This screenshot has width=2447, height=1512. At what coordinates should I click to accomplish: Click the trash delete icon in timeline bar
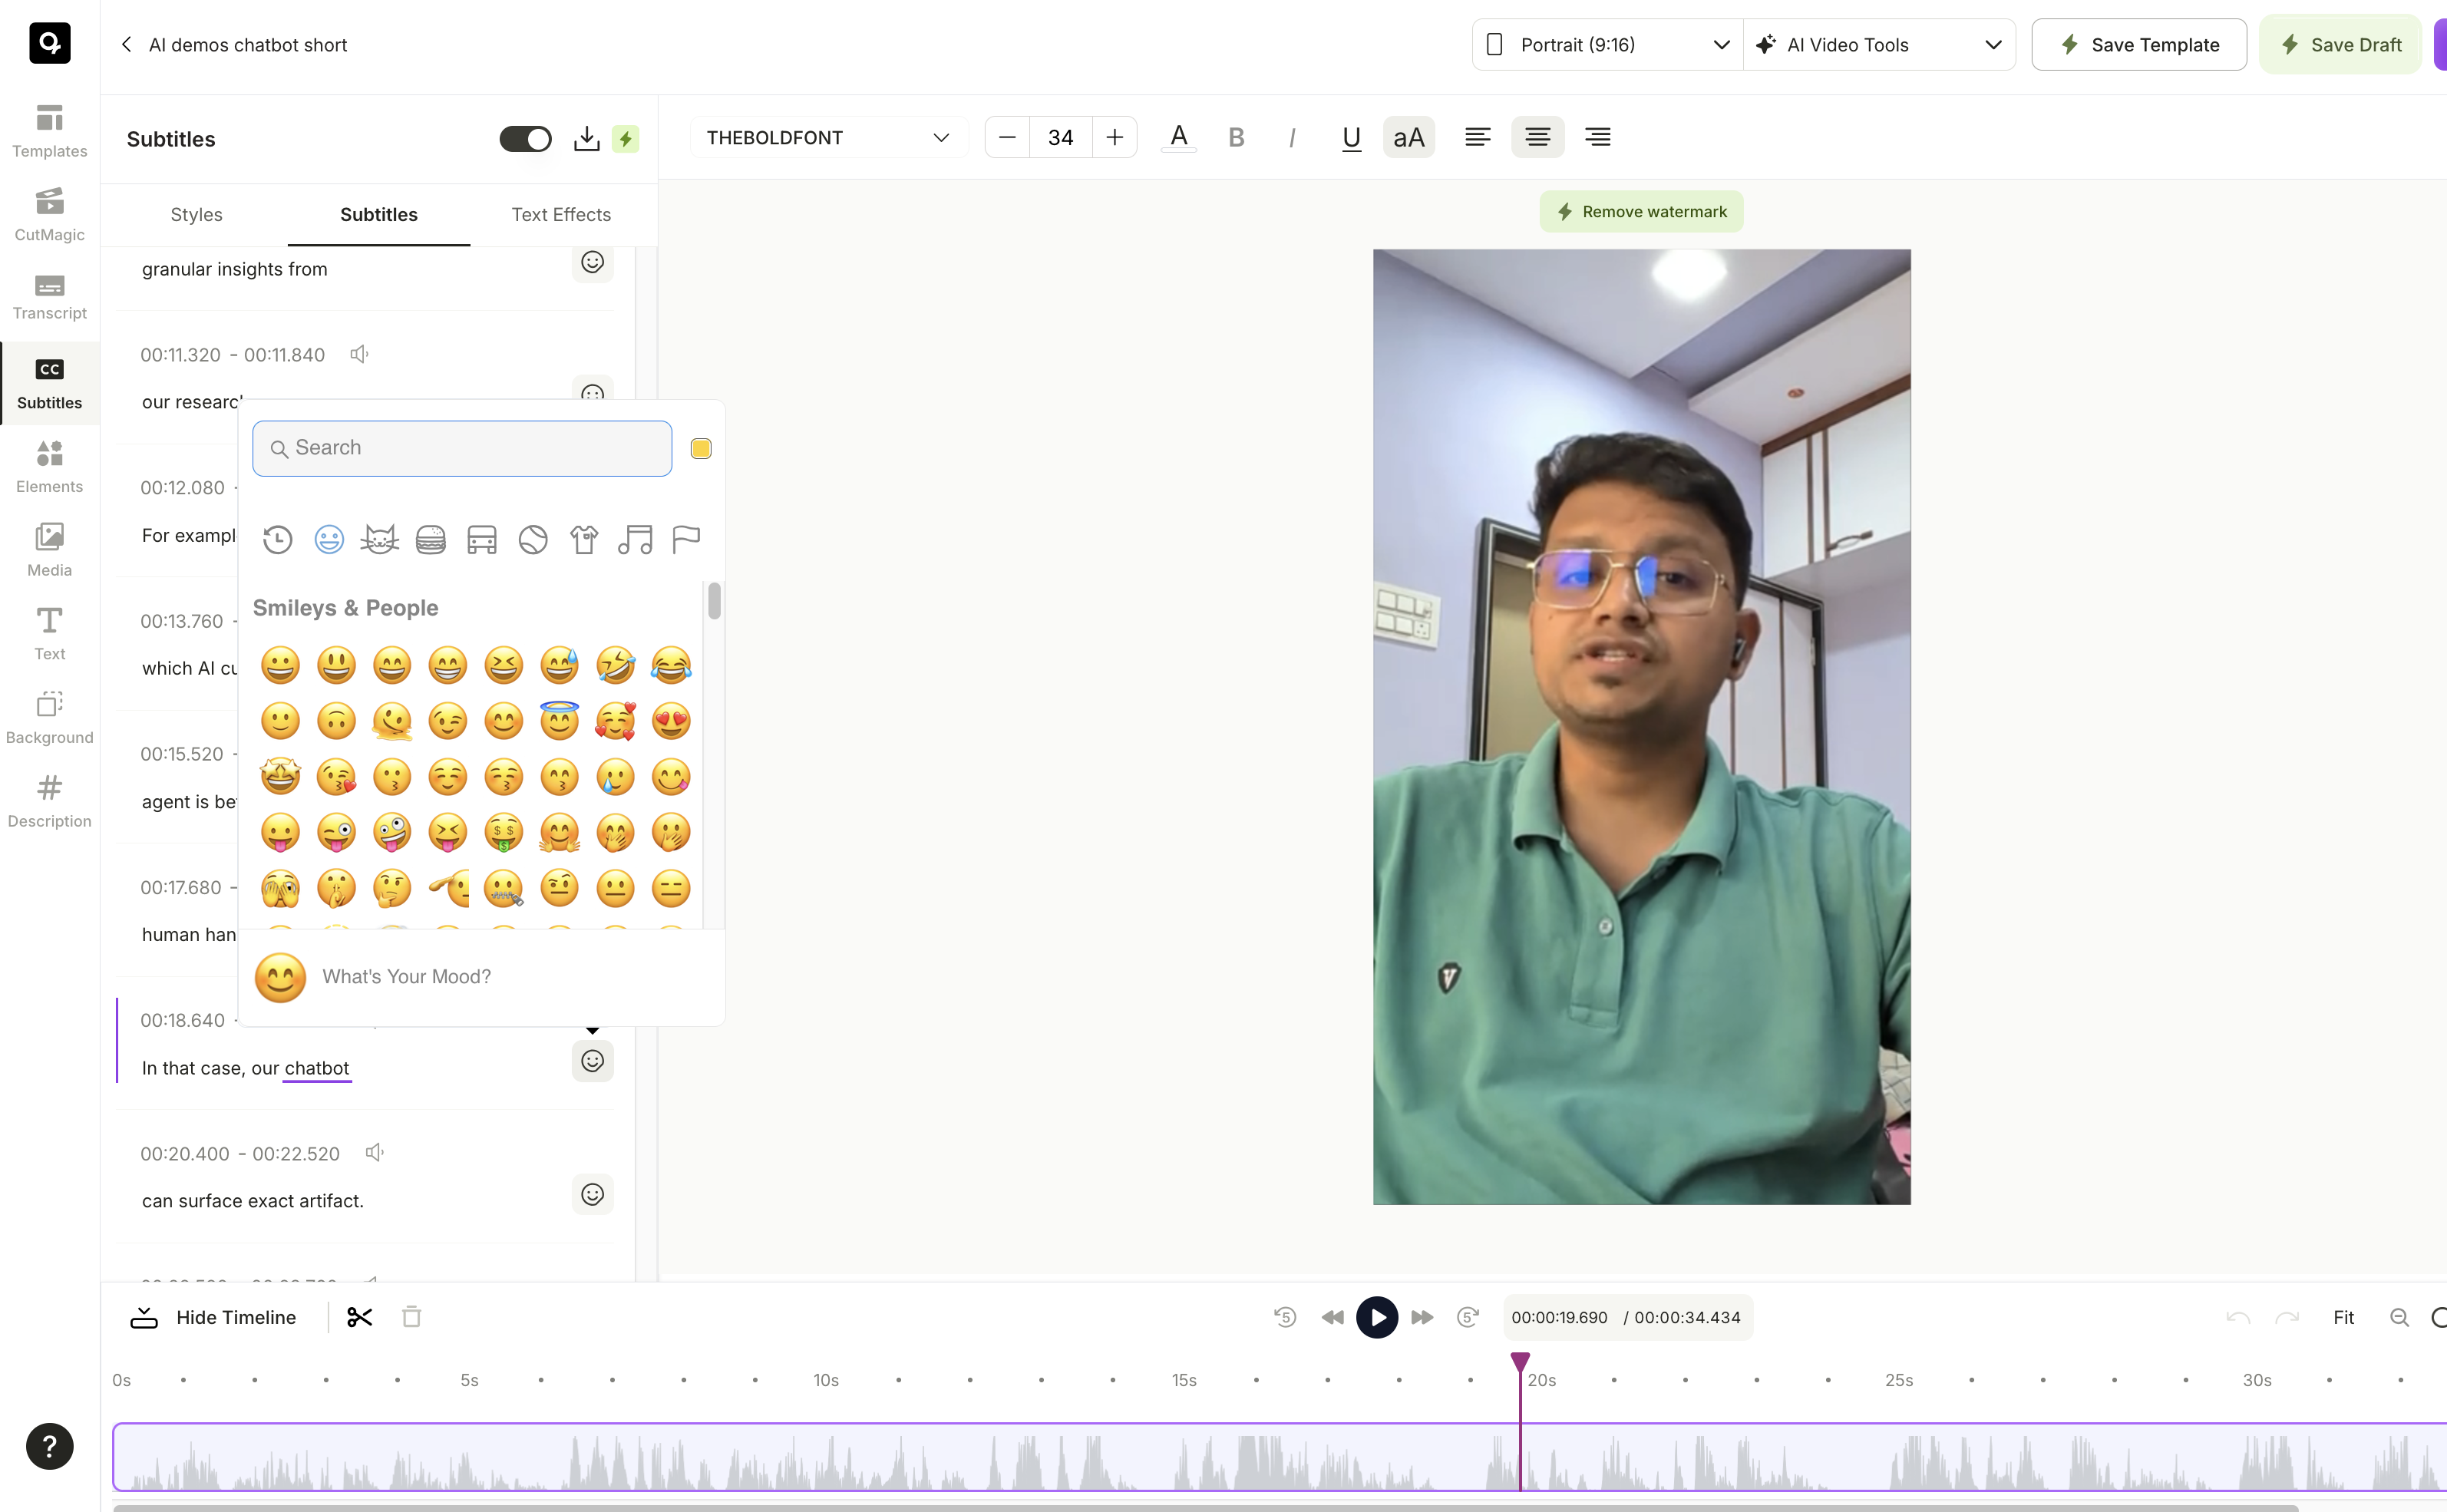point(411,1317)
